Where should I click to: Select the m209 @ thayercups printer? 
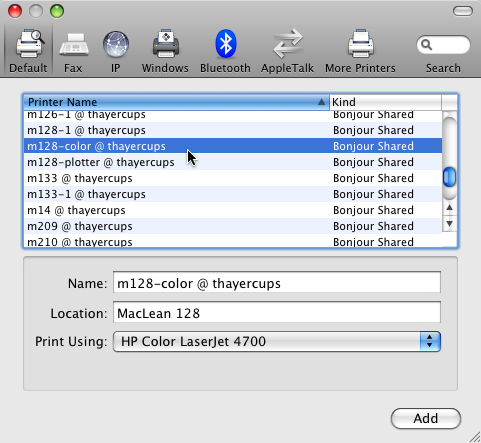click(233, 226)
